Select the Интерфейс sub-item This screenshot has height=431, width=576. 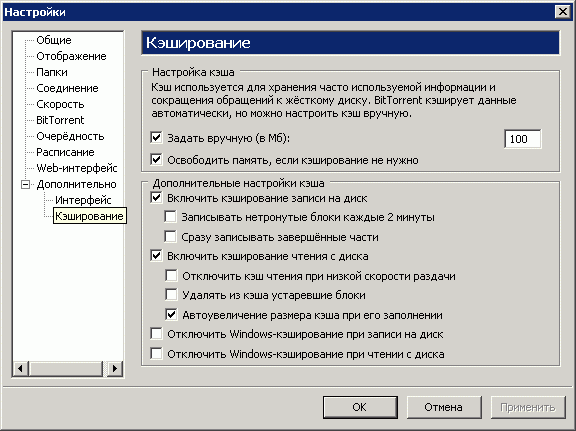(83, 200)
